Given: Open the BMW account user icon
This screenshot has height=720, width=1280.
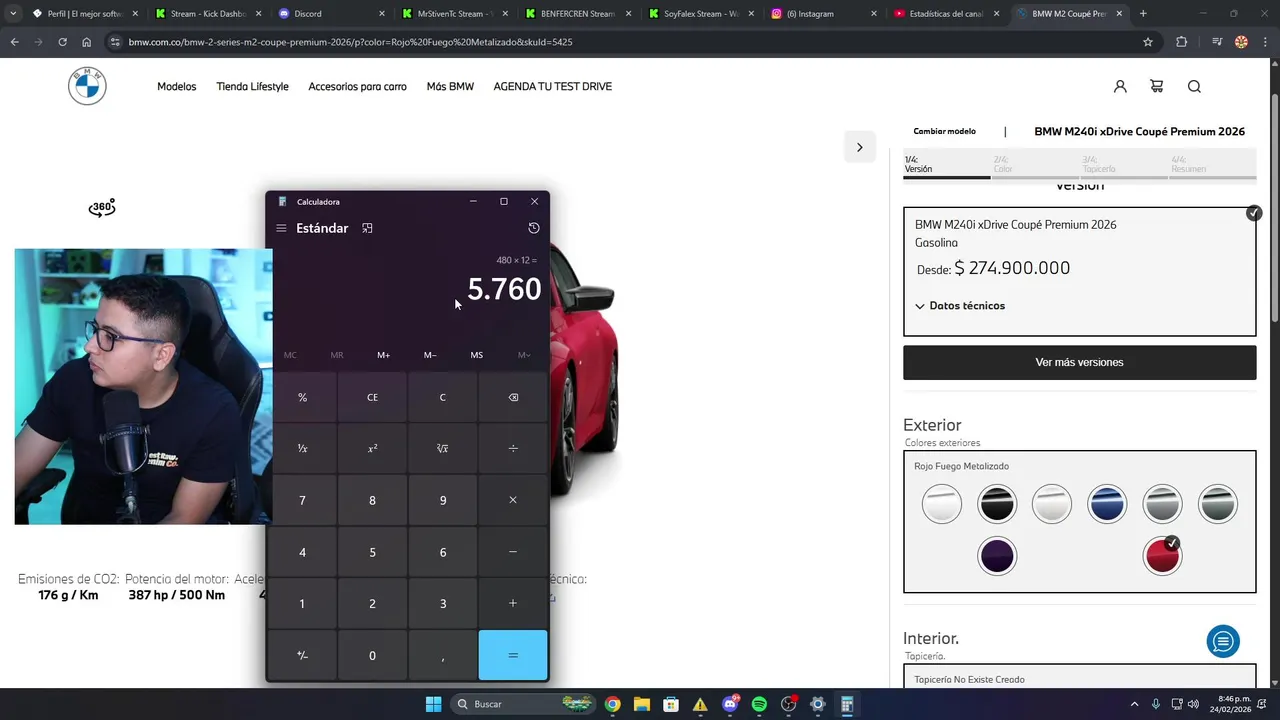Looking at the screenshot, I should [1120, 86].
